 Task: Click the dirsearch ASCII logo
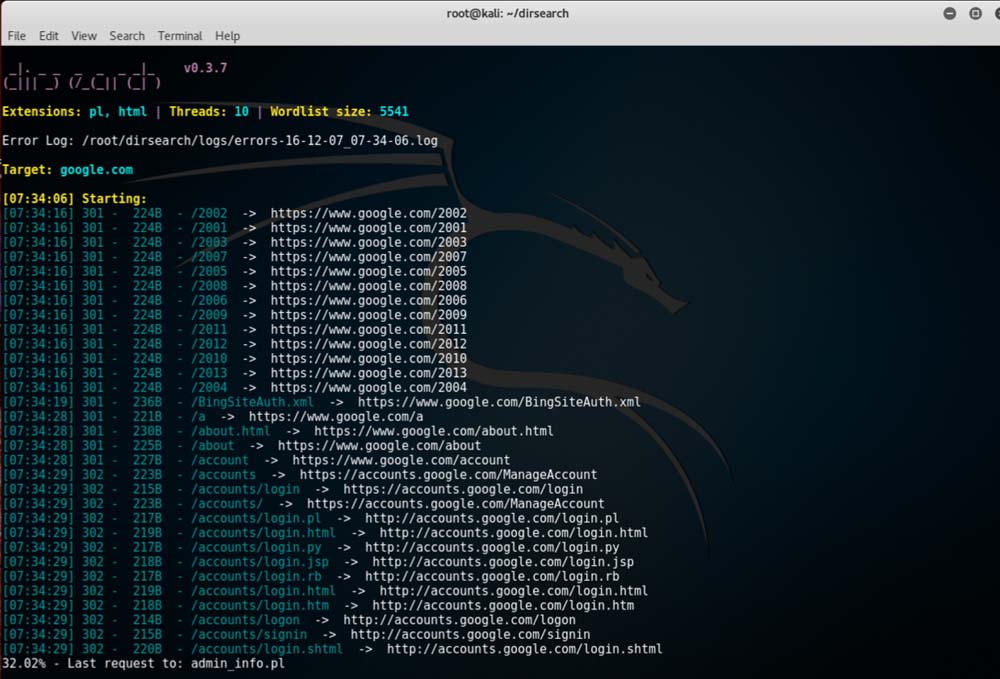[x=82, y=77]
